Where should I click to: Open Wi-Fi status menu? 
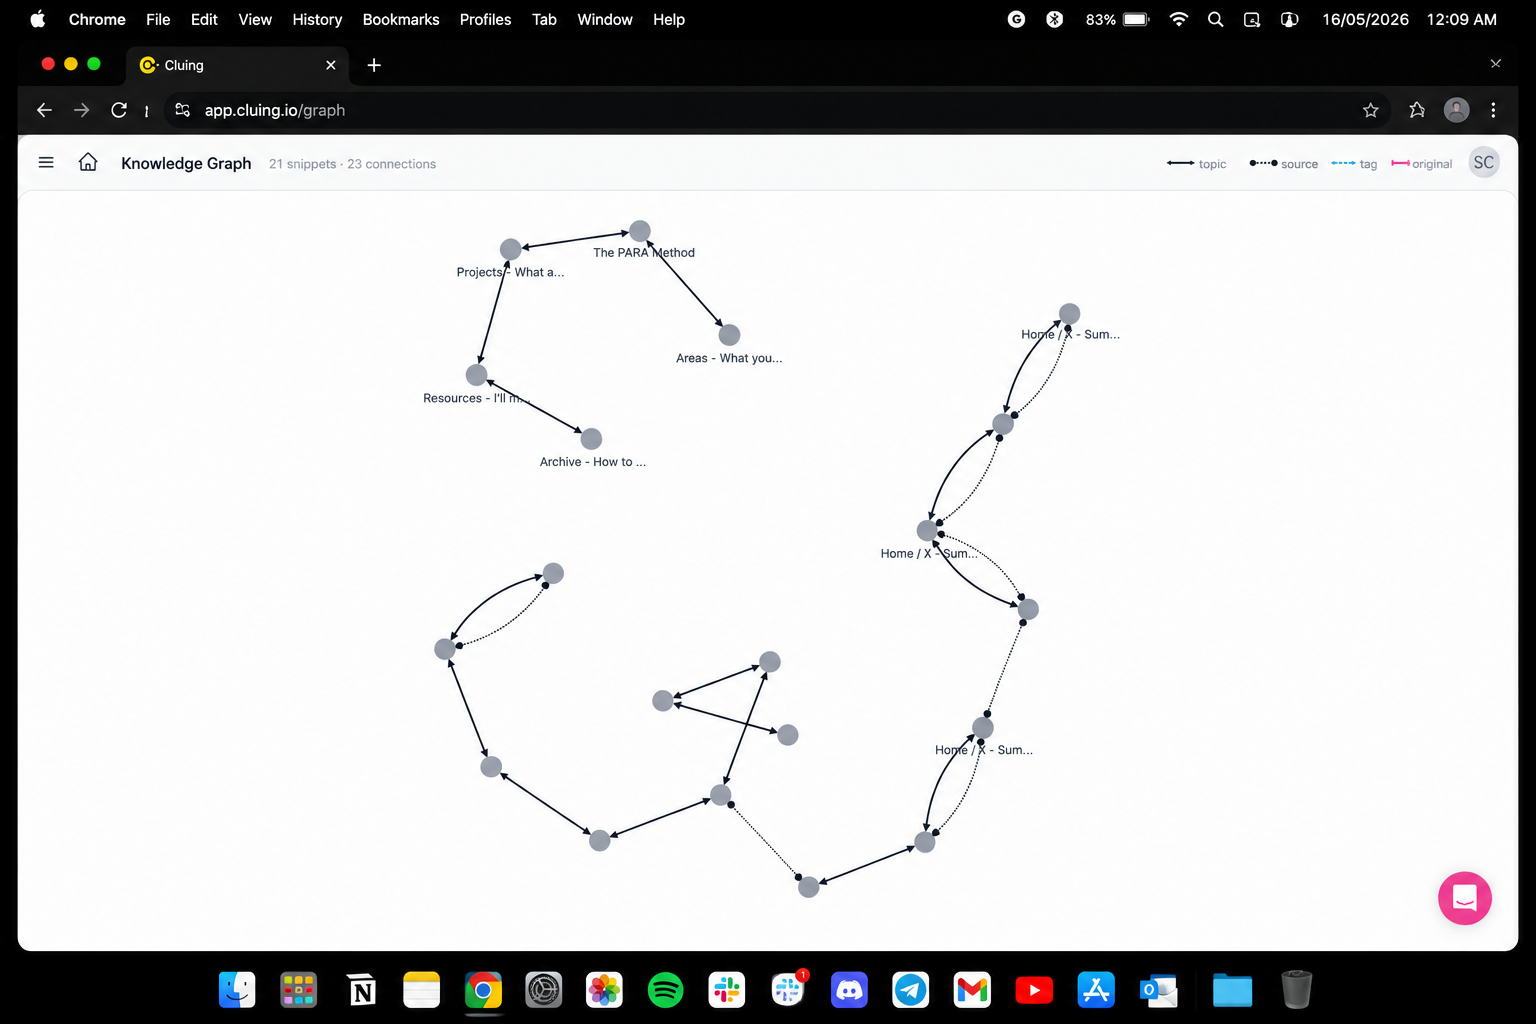[x=1179, y=19]
